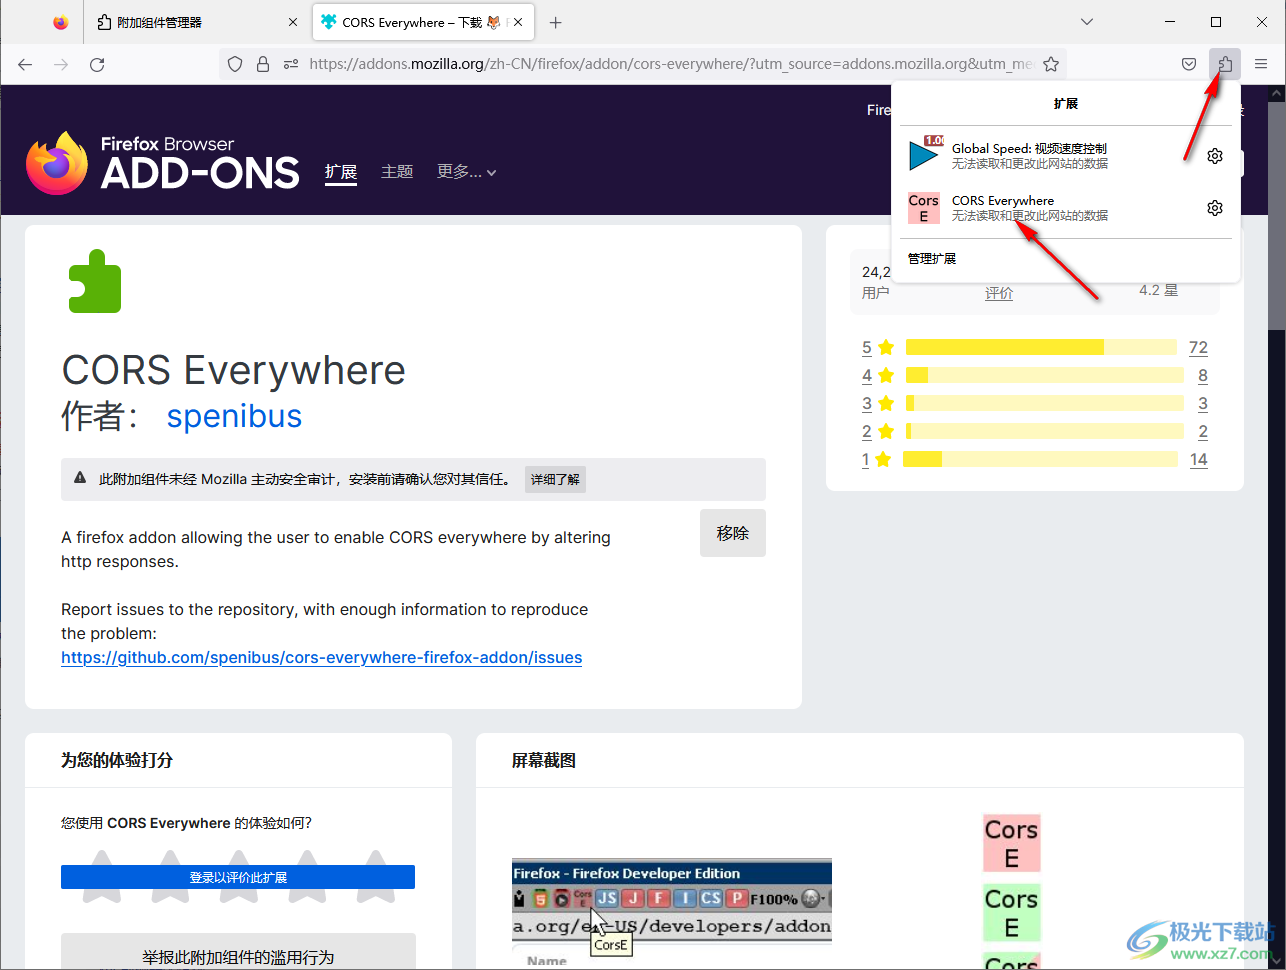This screenshot has height=970, width=1286.
Task: Click the Firefox View icon in the tab bar
Action: pyautogui.click(x=61, y=22)
